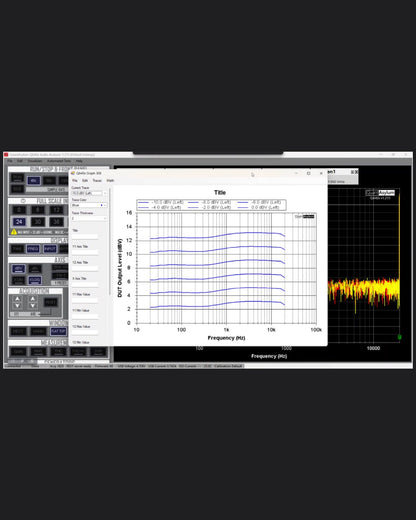Expand the Trace Color dropdown
Image resolution: width=416 pixels, height=520 pixels.
(89, 205)
